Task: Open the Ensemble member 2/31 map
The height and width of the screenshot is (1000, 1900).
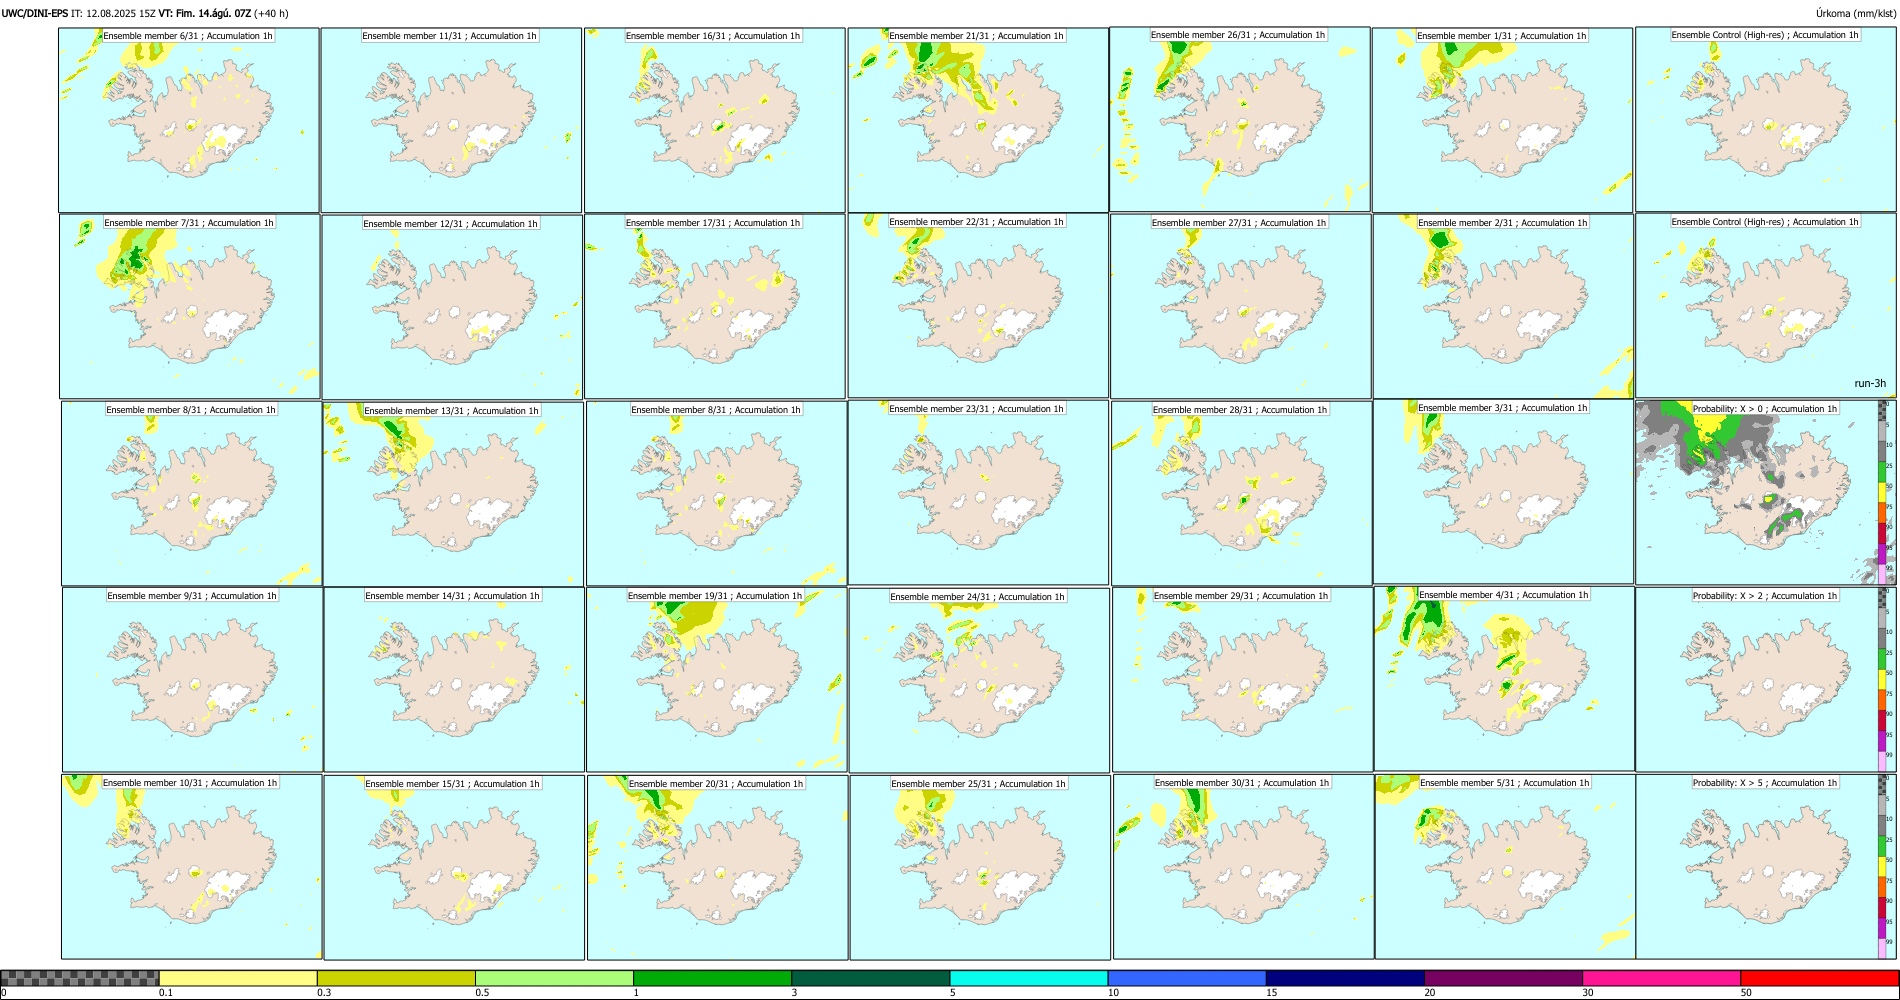Action: tap(1503, 306)
